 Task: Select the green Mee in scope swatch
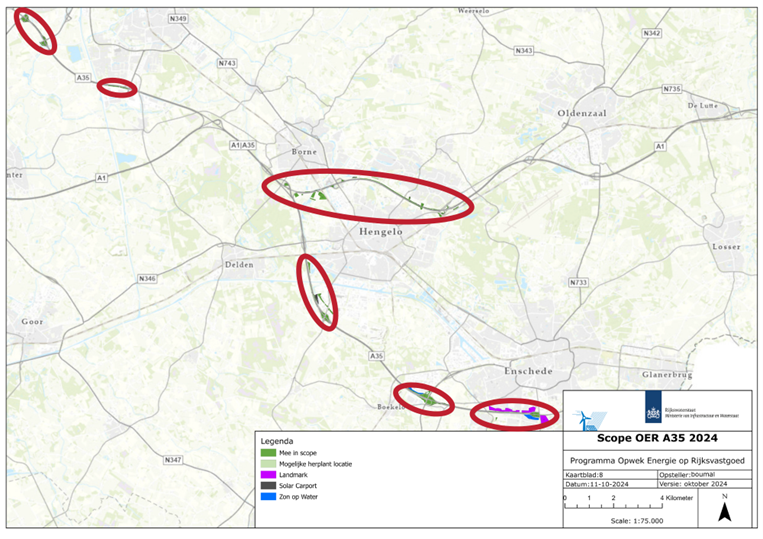tap(268, 454)
